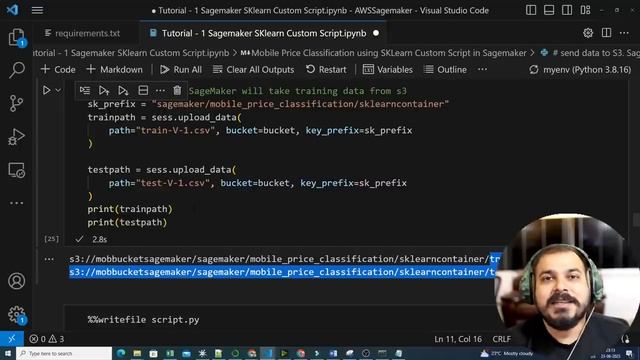Viewport: 640px width, 360px height.
Task: Change CRLF end of line sequence
Action: tap(501, 339)
